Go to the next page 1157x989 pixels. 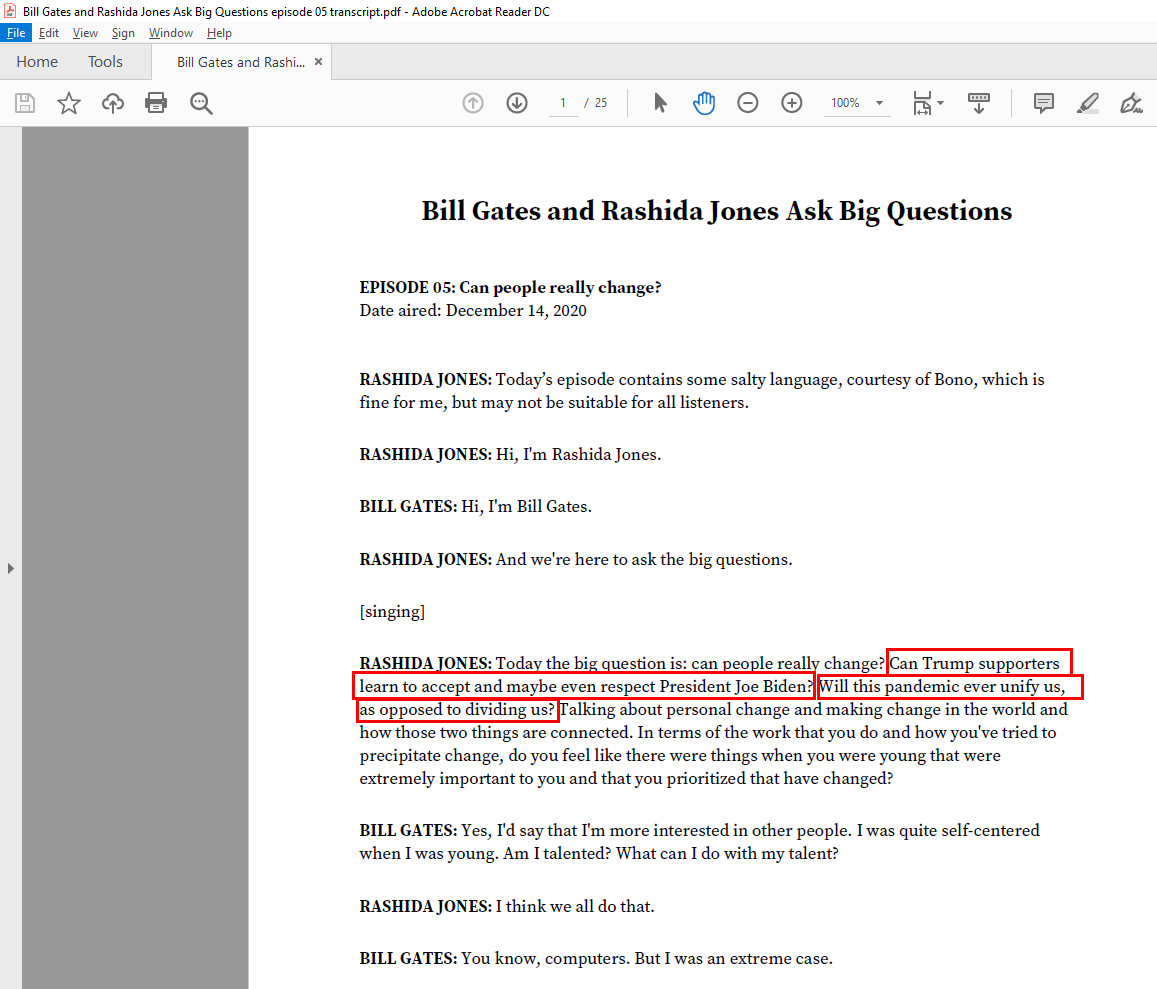click(517, 103)
